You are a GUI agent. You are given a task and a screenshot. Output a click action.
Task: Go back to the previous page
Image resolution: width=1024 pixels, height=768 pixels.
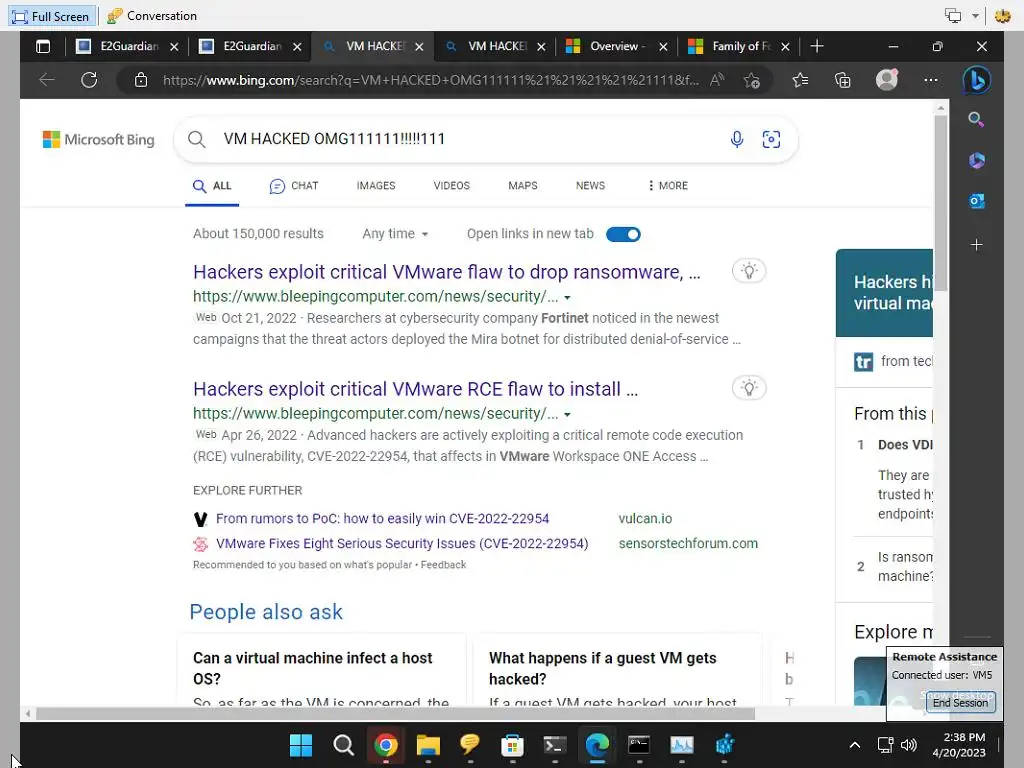[46, 80]
